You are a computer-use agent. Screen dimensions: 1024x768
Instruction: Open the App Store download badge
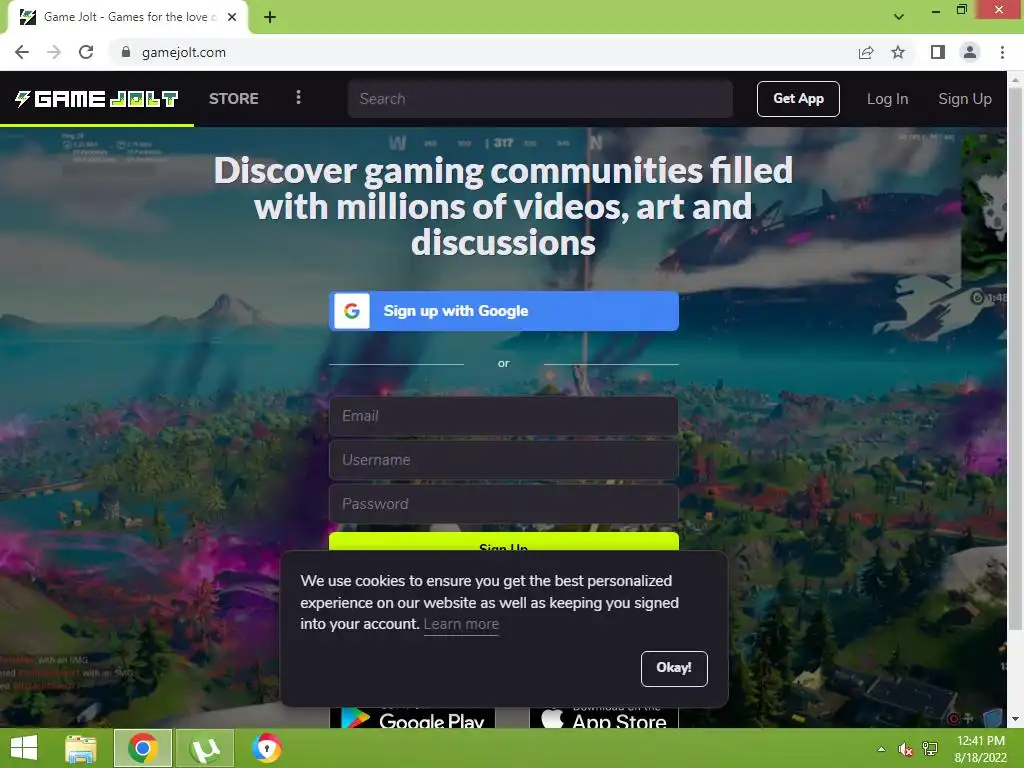[603, 717]
